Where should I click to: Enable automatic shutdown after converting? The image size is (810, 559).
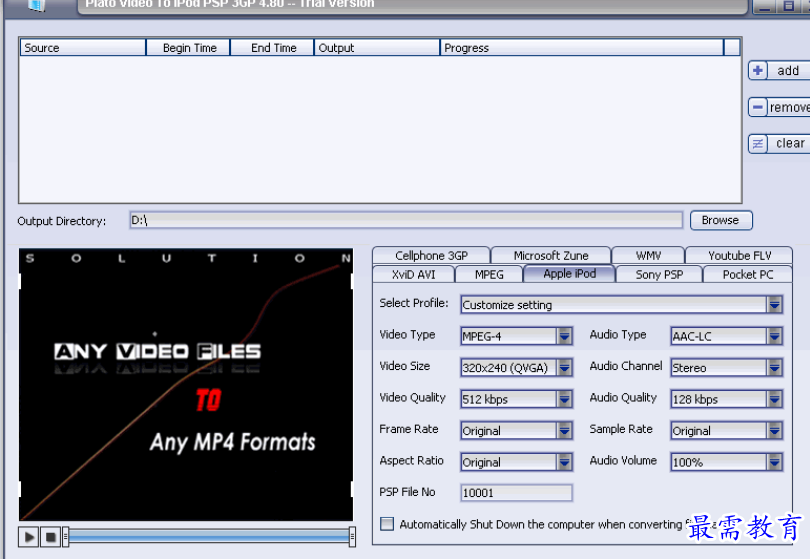387,524
